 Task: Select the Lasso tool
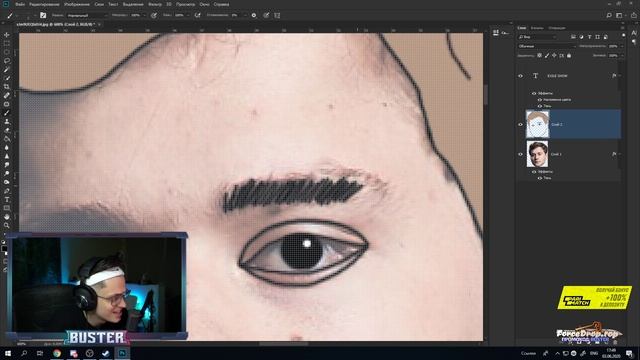7,60
